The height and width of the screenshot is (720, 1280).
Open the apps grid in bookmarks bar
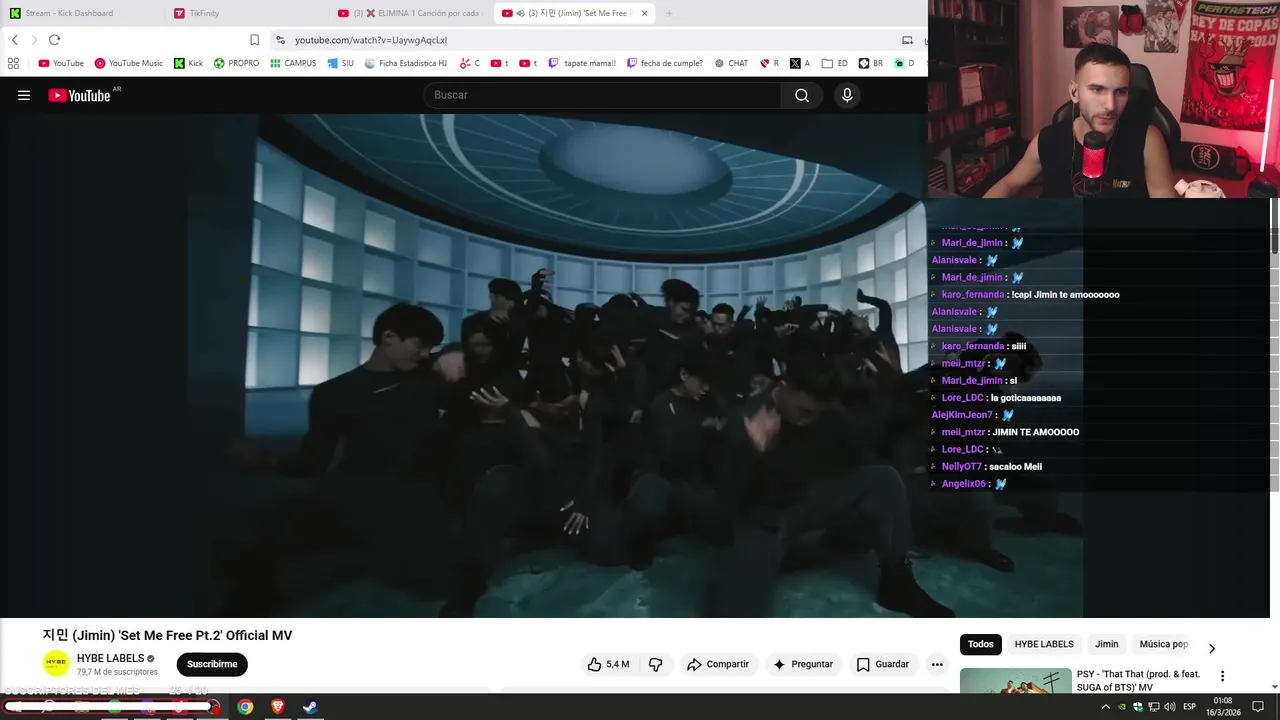[13, 63]
